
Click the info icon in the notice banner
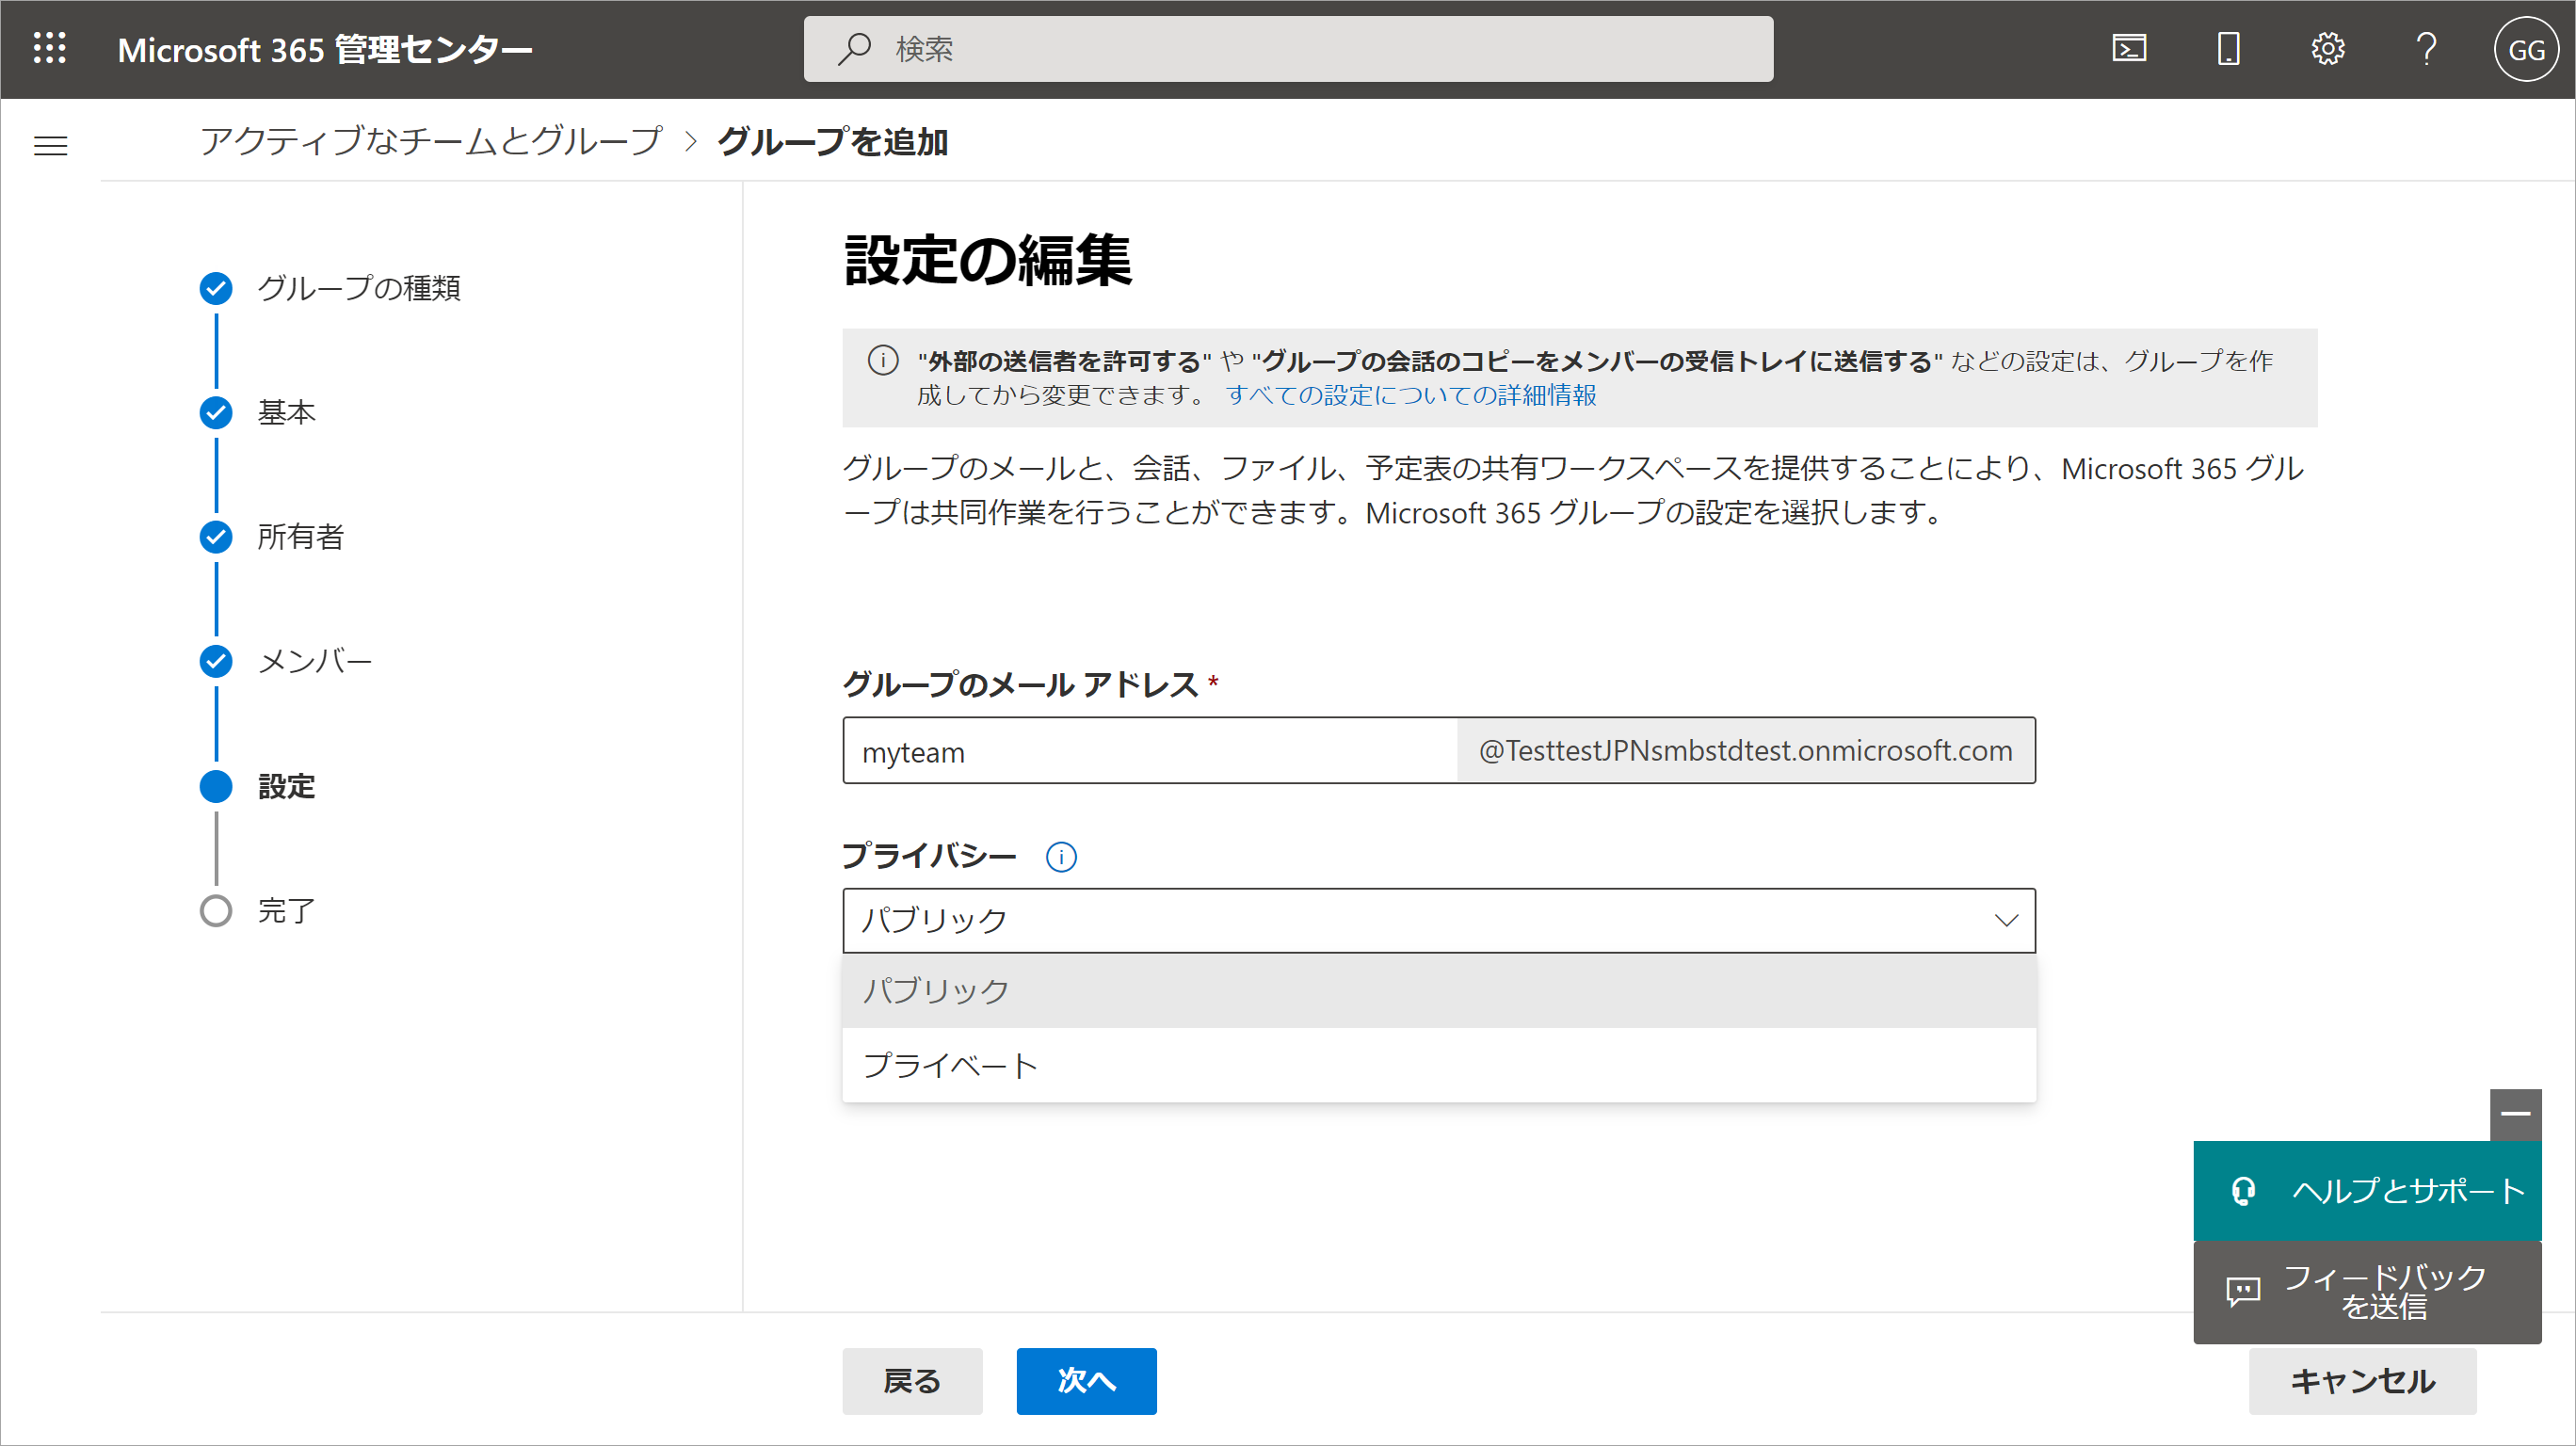883,360
